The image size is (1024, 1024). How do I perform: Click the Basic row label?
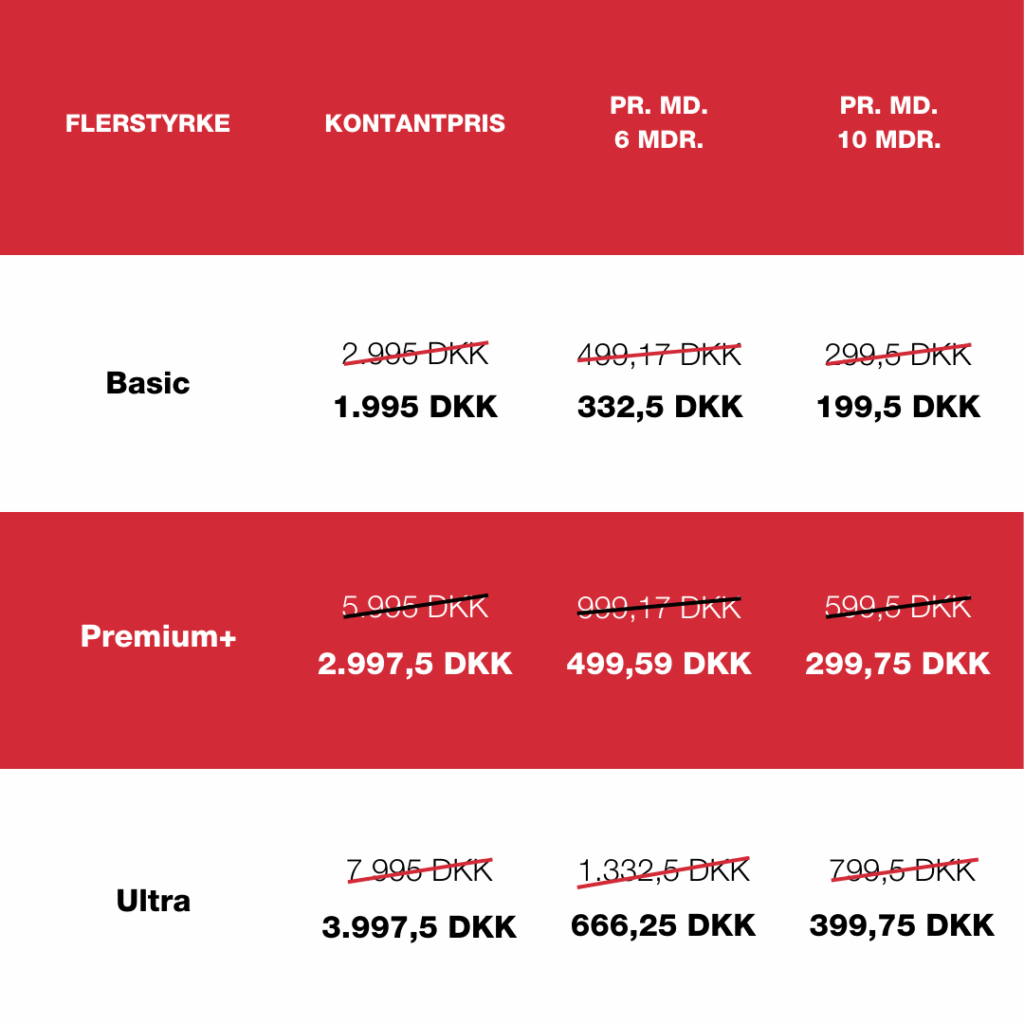[x=147, y=383]
